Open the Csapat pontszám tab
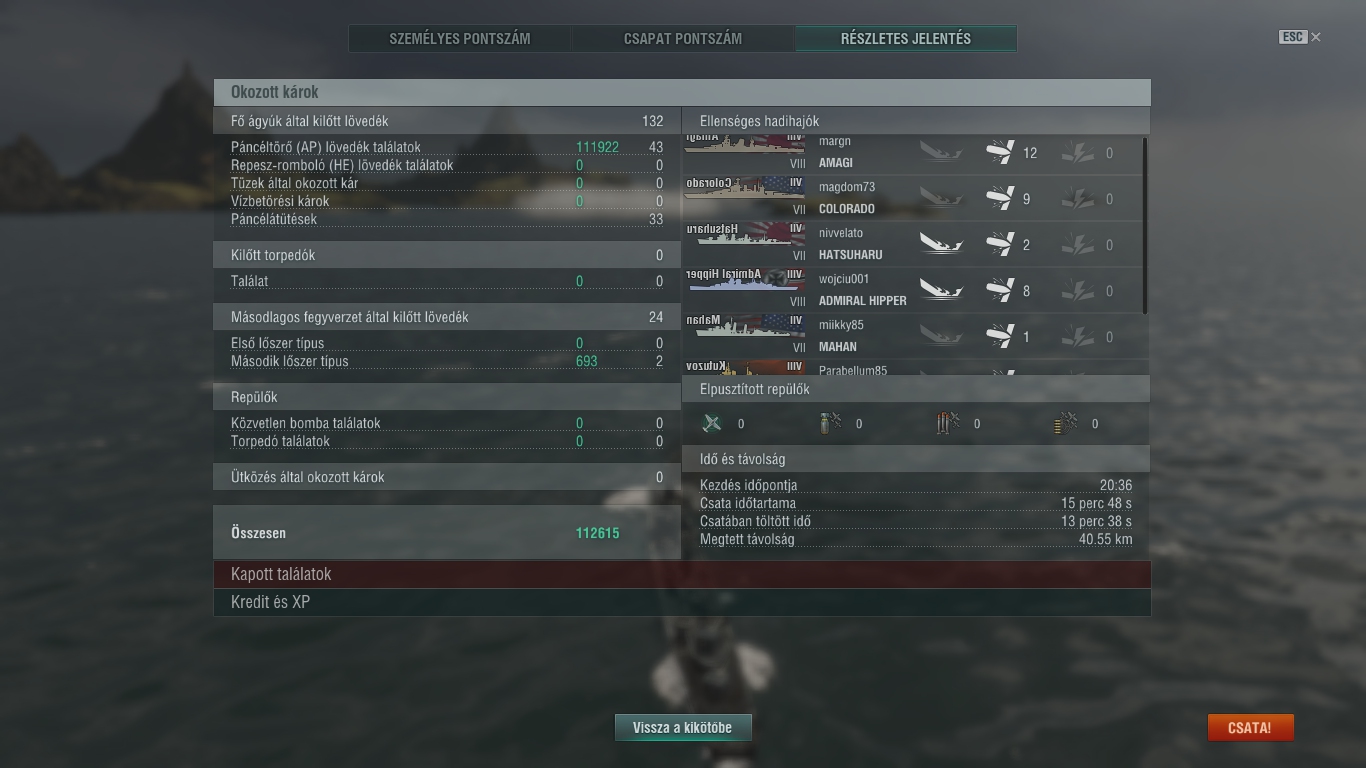This screenshot has height=768, width=1366. (x=683, y=39)
